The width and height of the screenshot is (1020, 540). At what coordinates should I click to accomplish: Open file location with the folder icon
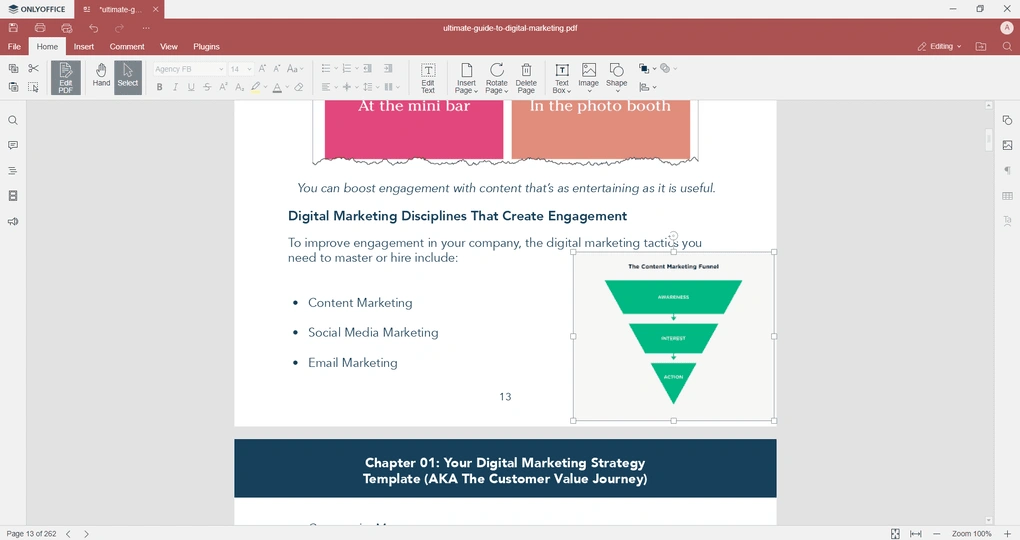(981, 47)
